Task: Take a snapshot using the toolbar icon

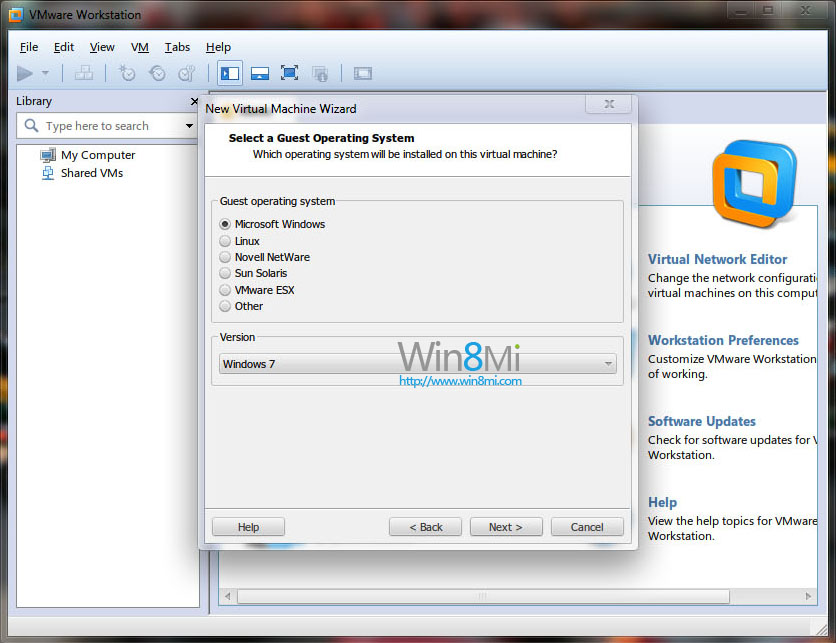Action: coord(127,73)
